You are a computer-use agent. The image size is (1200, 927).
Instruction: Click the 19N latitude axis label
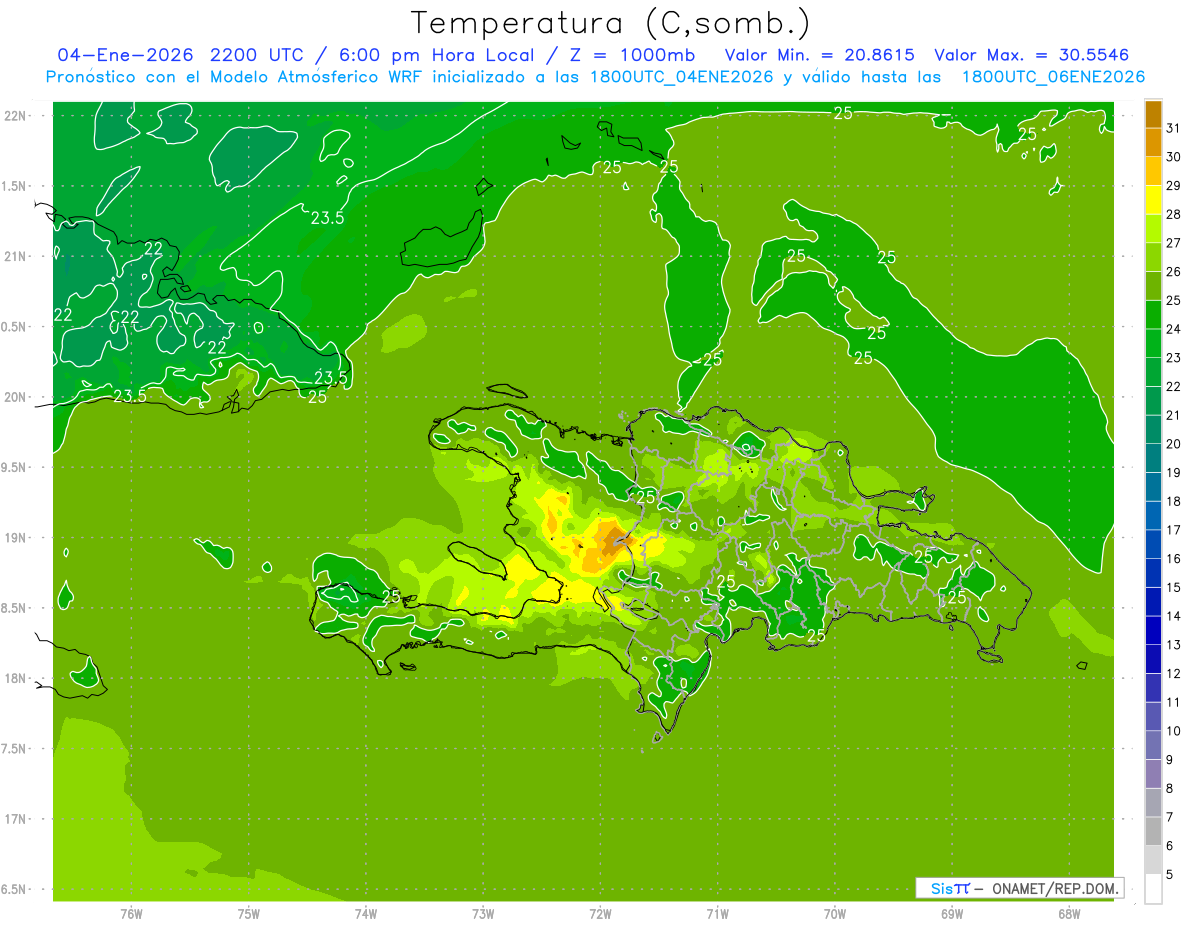[15, 538]
